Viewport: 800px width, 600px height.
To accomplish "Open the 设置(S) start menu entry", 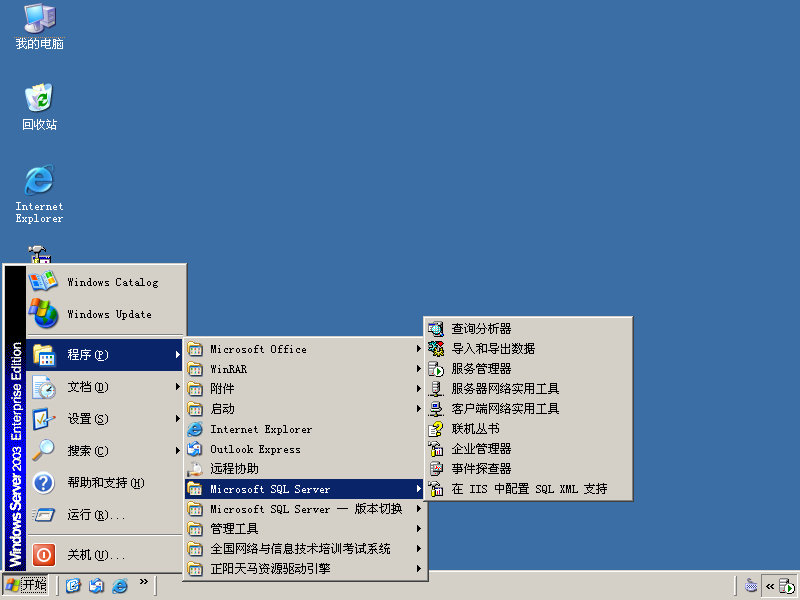I will pos(105,419).
